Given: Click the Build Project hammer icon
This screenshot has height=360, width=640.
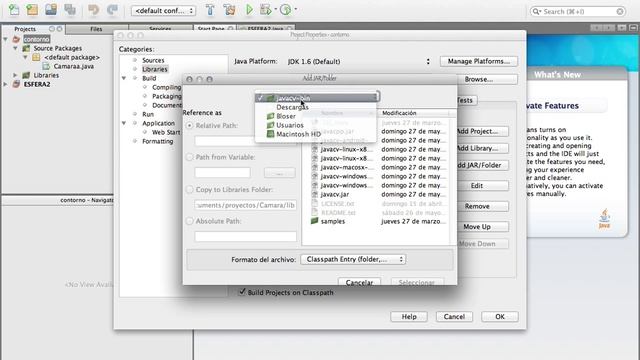Looking at the screenshot, I should [x=210, y=10].
